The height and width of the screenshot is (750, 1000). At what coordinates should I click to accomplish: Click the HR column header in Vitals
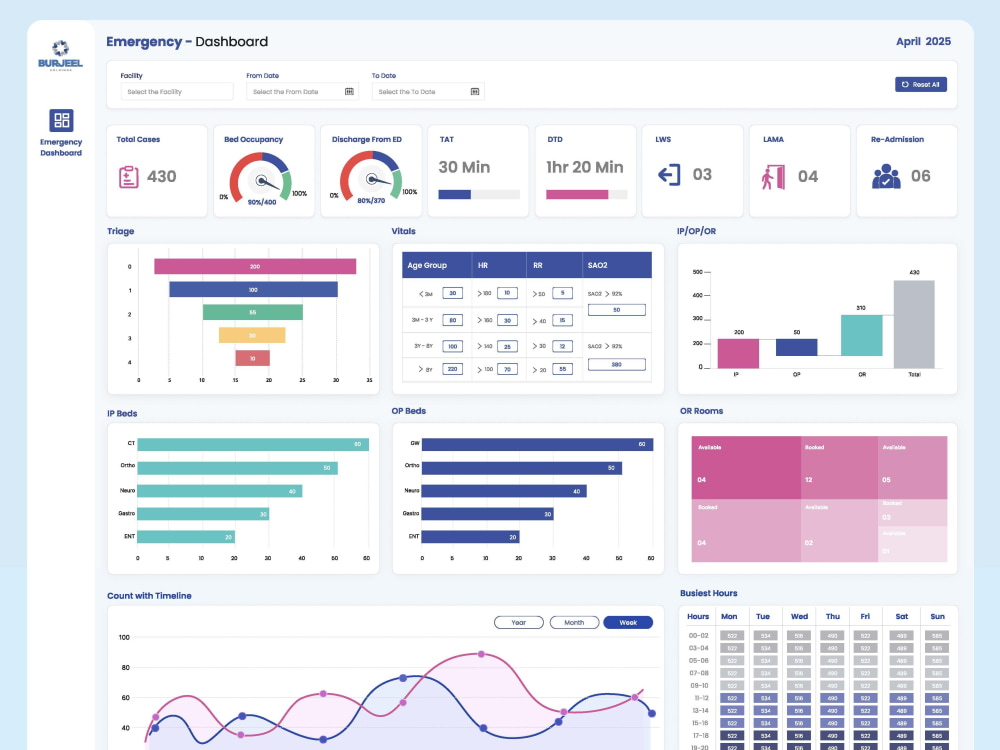pyautogui.click(x=499, y=265)
